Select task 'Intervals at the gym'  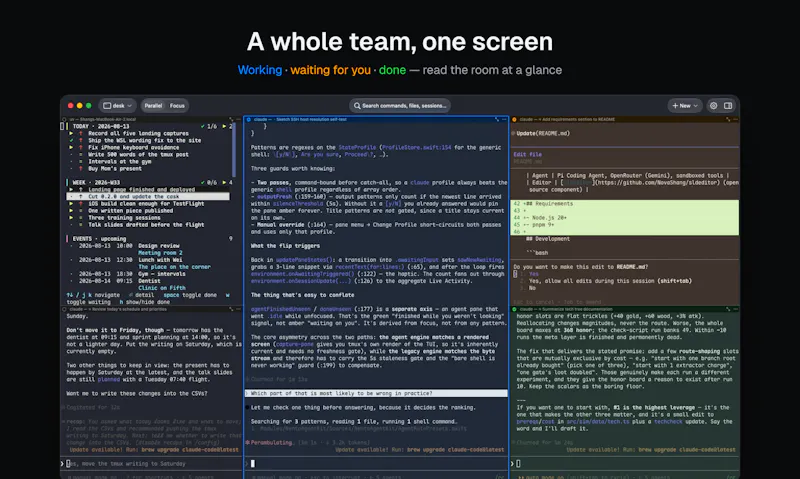(119, 161)
